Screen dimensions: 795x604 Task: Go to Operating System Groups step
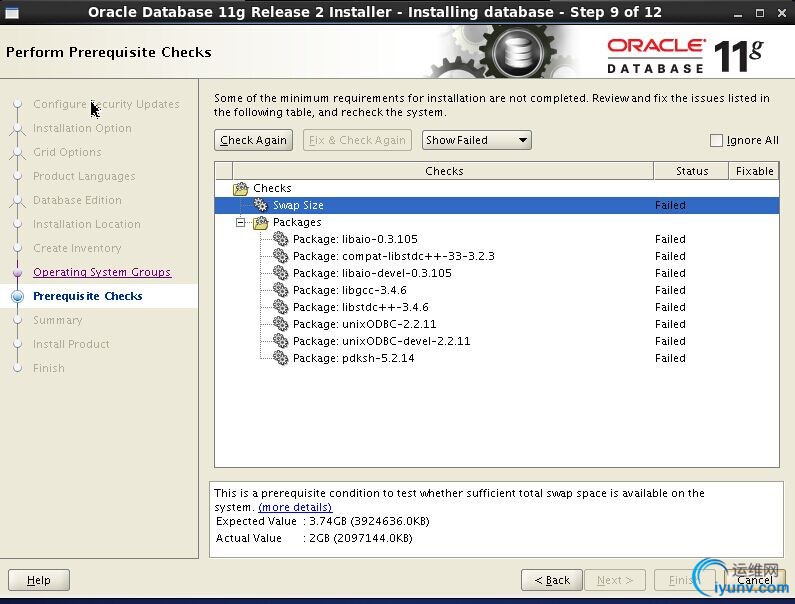102,272
